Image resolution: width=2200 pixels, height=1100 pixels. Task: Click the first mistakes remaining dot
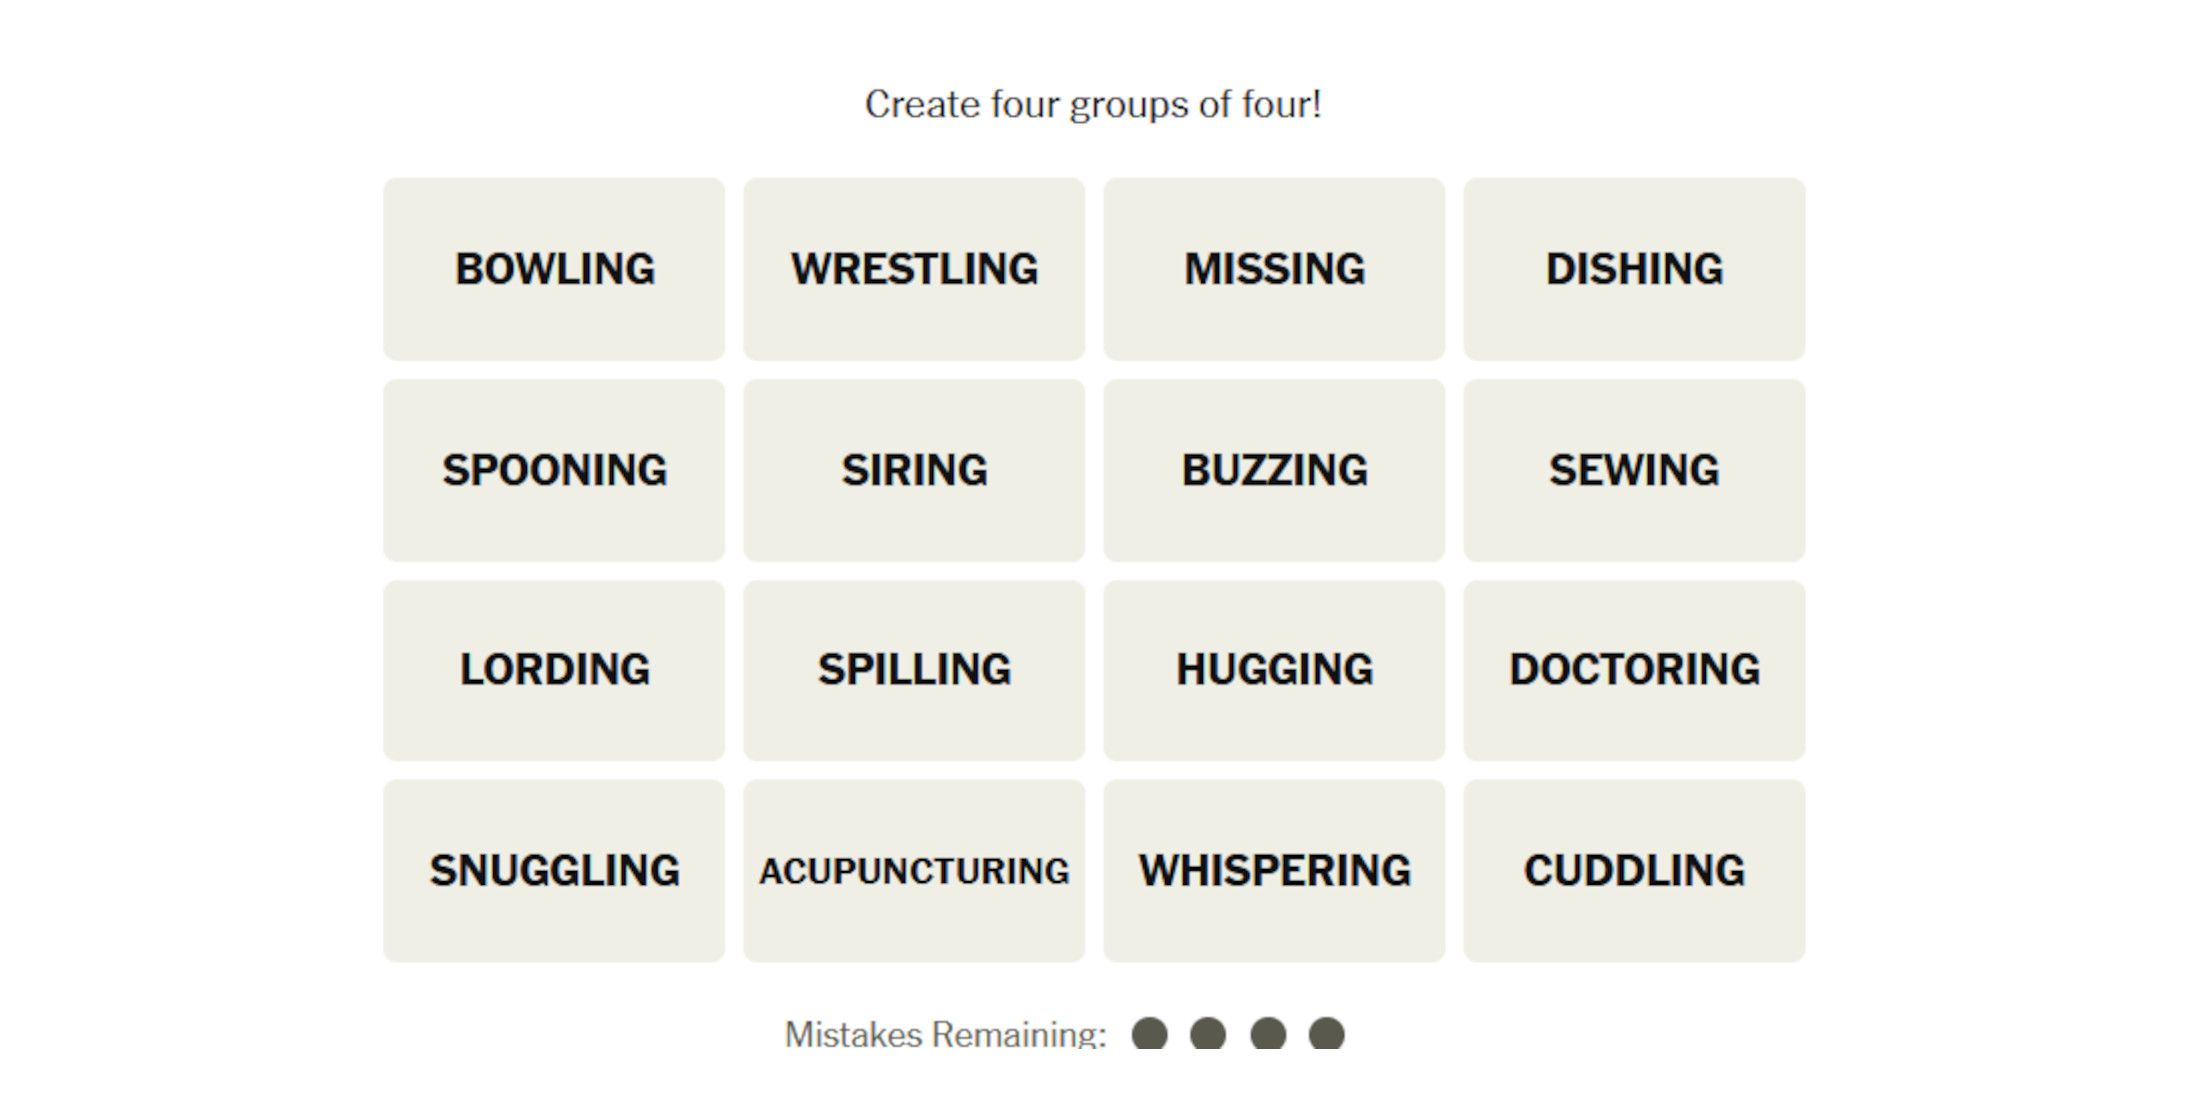1149,1034
